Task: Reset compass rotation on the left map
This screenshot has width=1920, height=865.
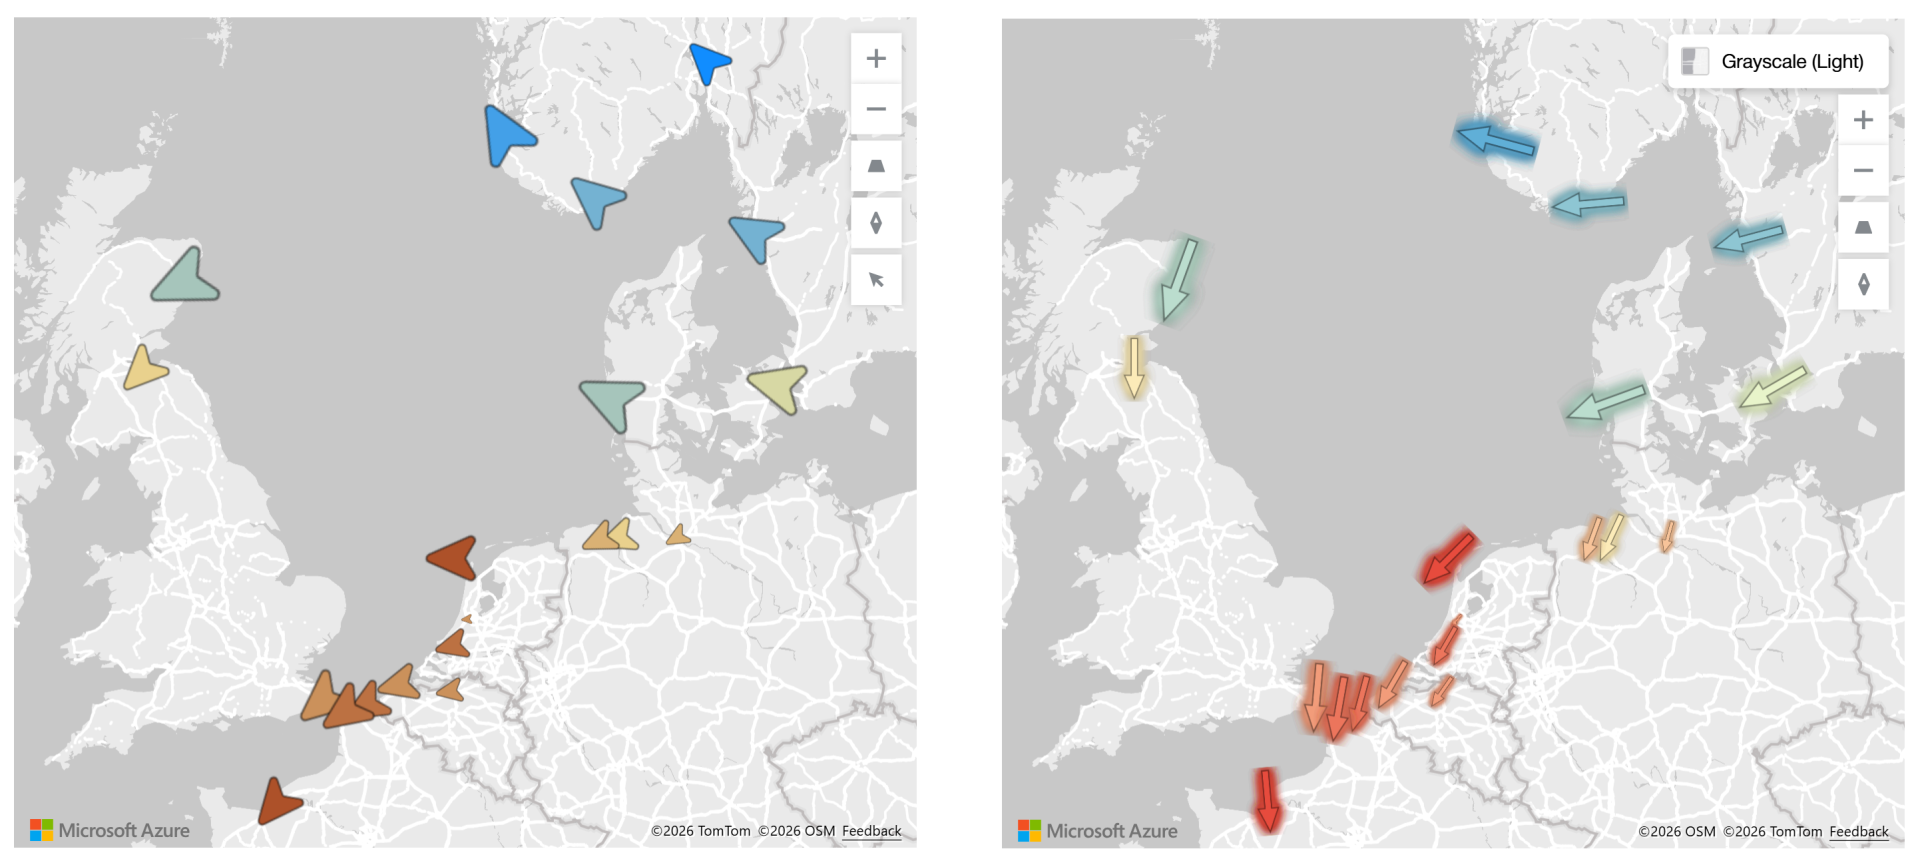Action: (875, 223)
